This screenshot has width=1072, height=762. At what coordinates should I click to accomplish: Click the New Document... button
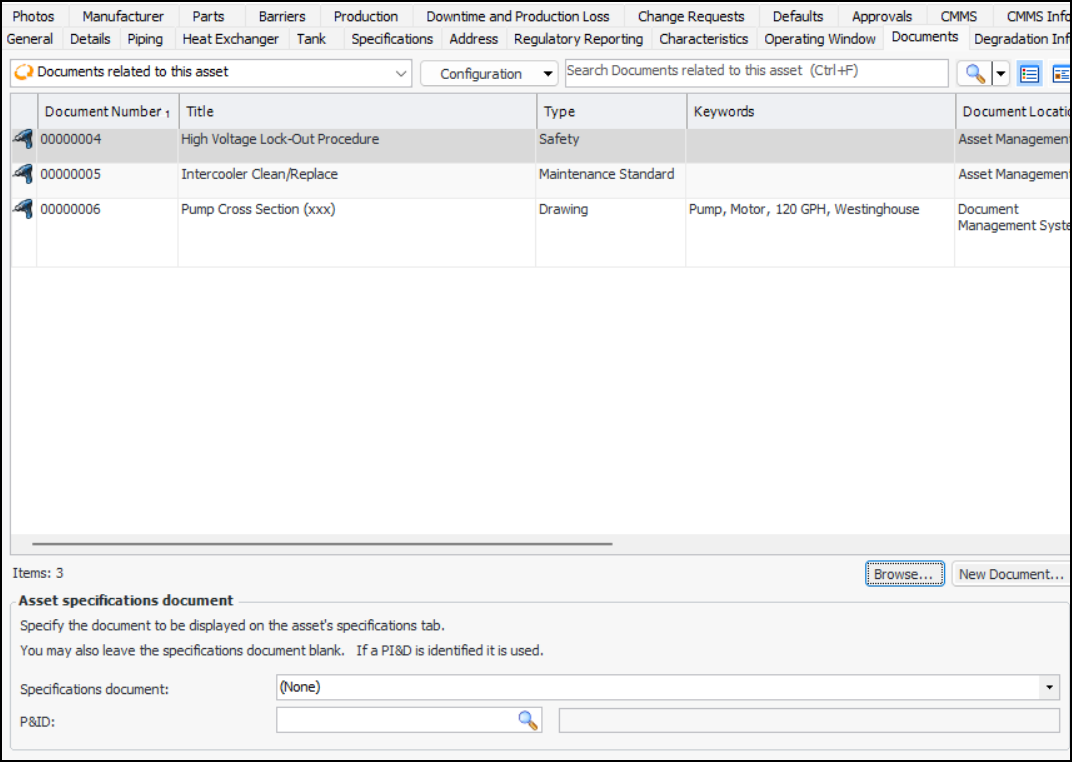click(x=1010, y=574)
